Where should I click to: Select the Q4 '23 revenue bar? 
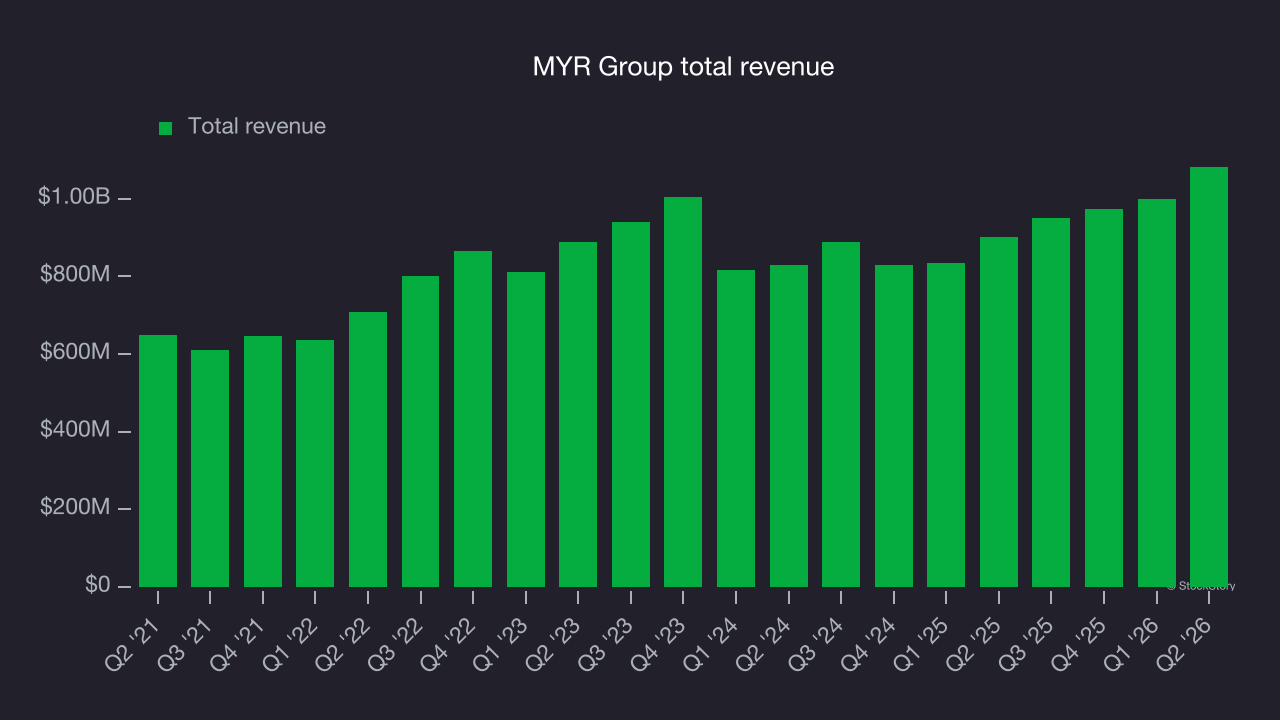click(683, 392)
